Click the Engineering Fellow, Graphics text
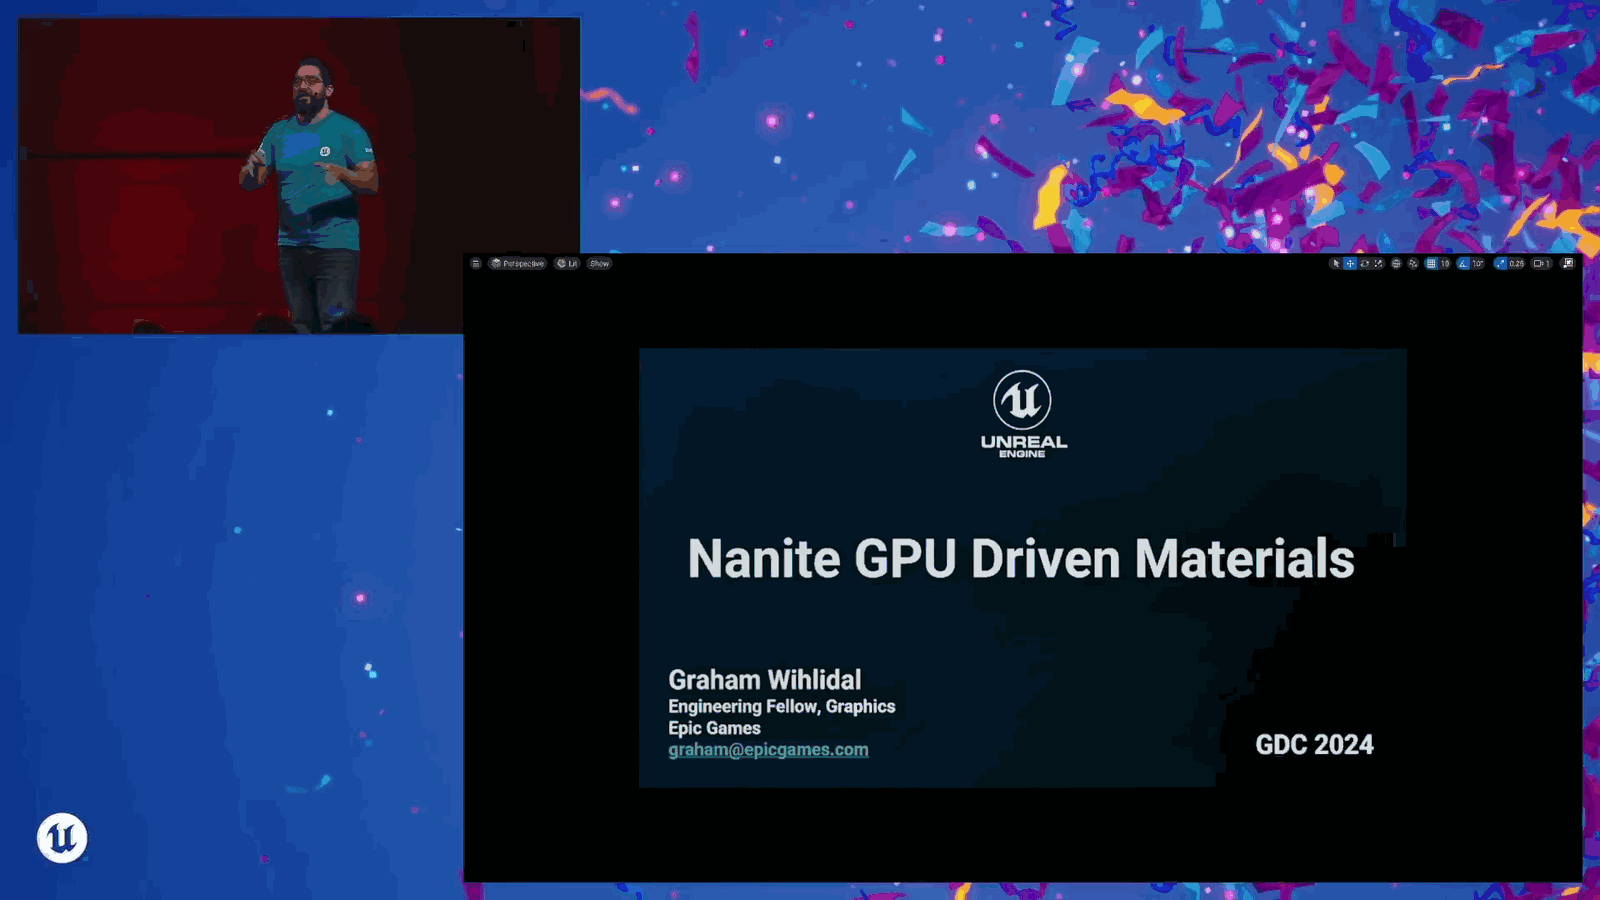Viewport: 1600px width, 900px height. (782, 706)
